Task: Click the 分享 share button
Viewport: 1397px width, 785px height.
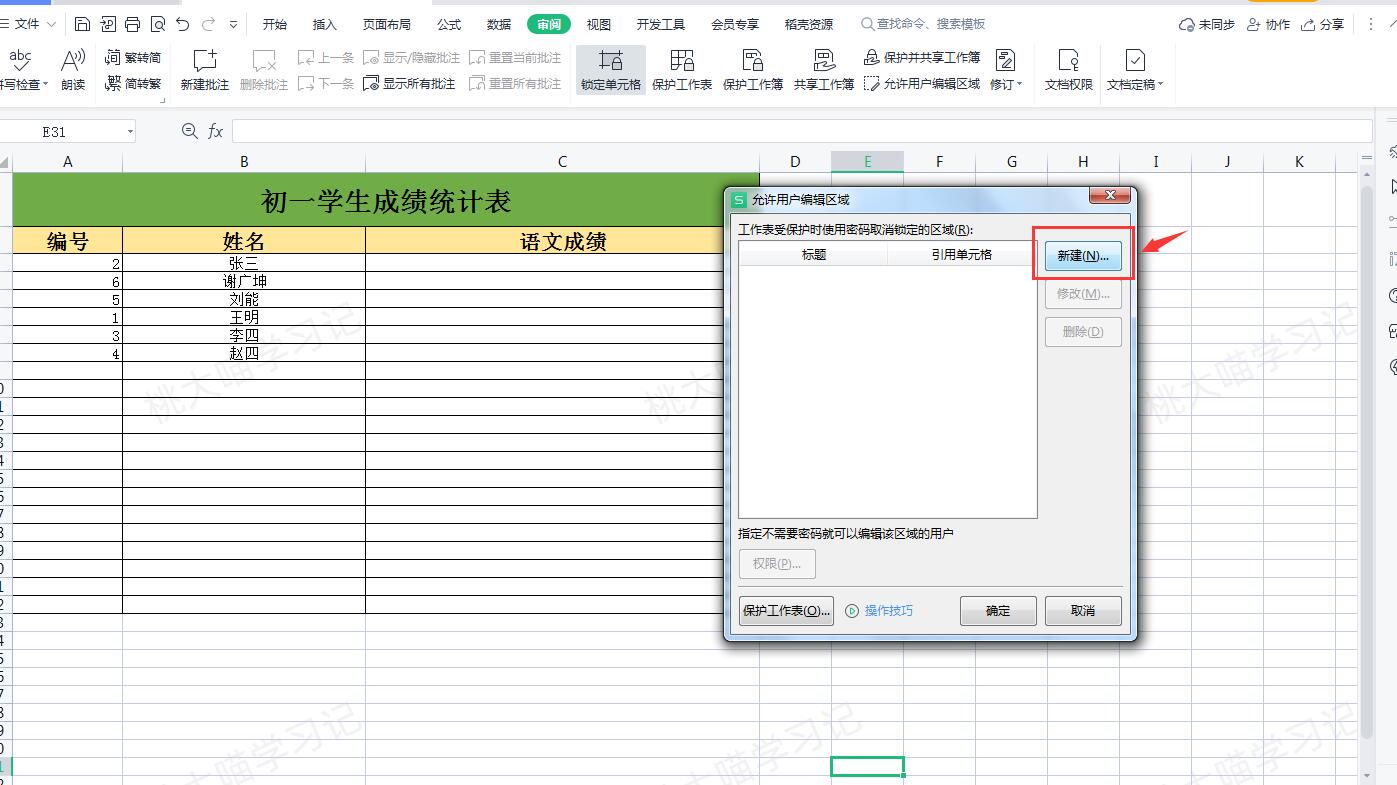Action: [x=1323, y=24]
